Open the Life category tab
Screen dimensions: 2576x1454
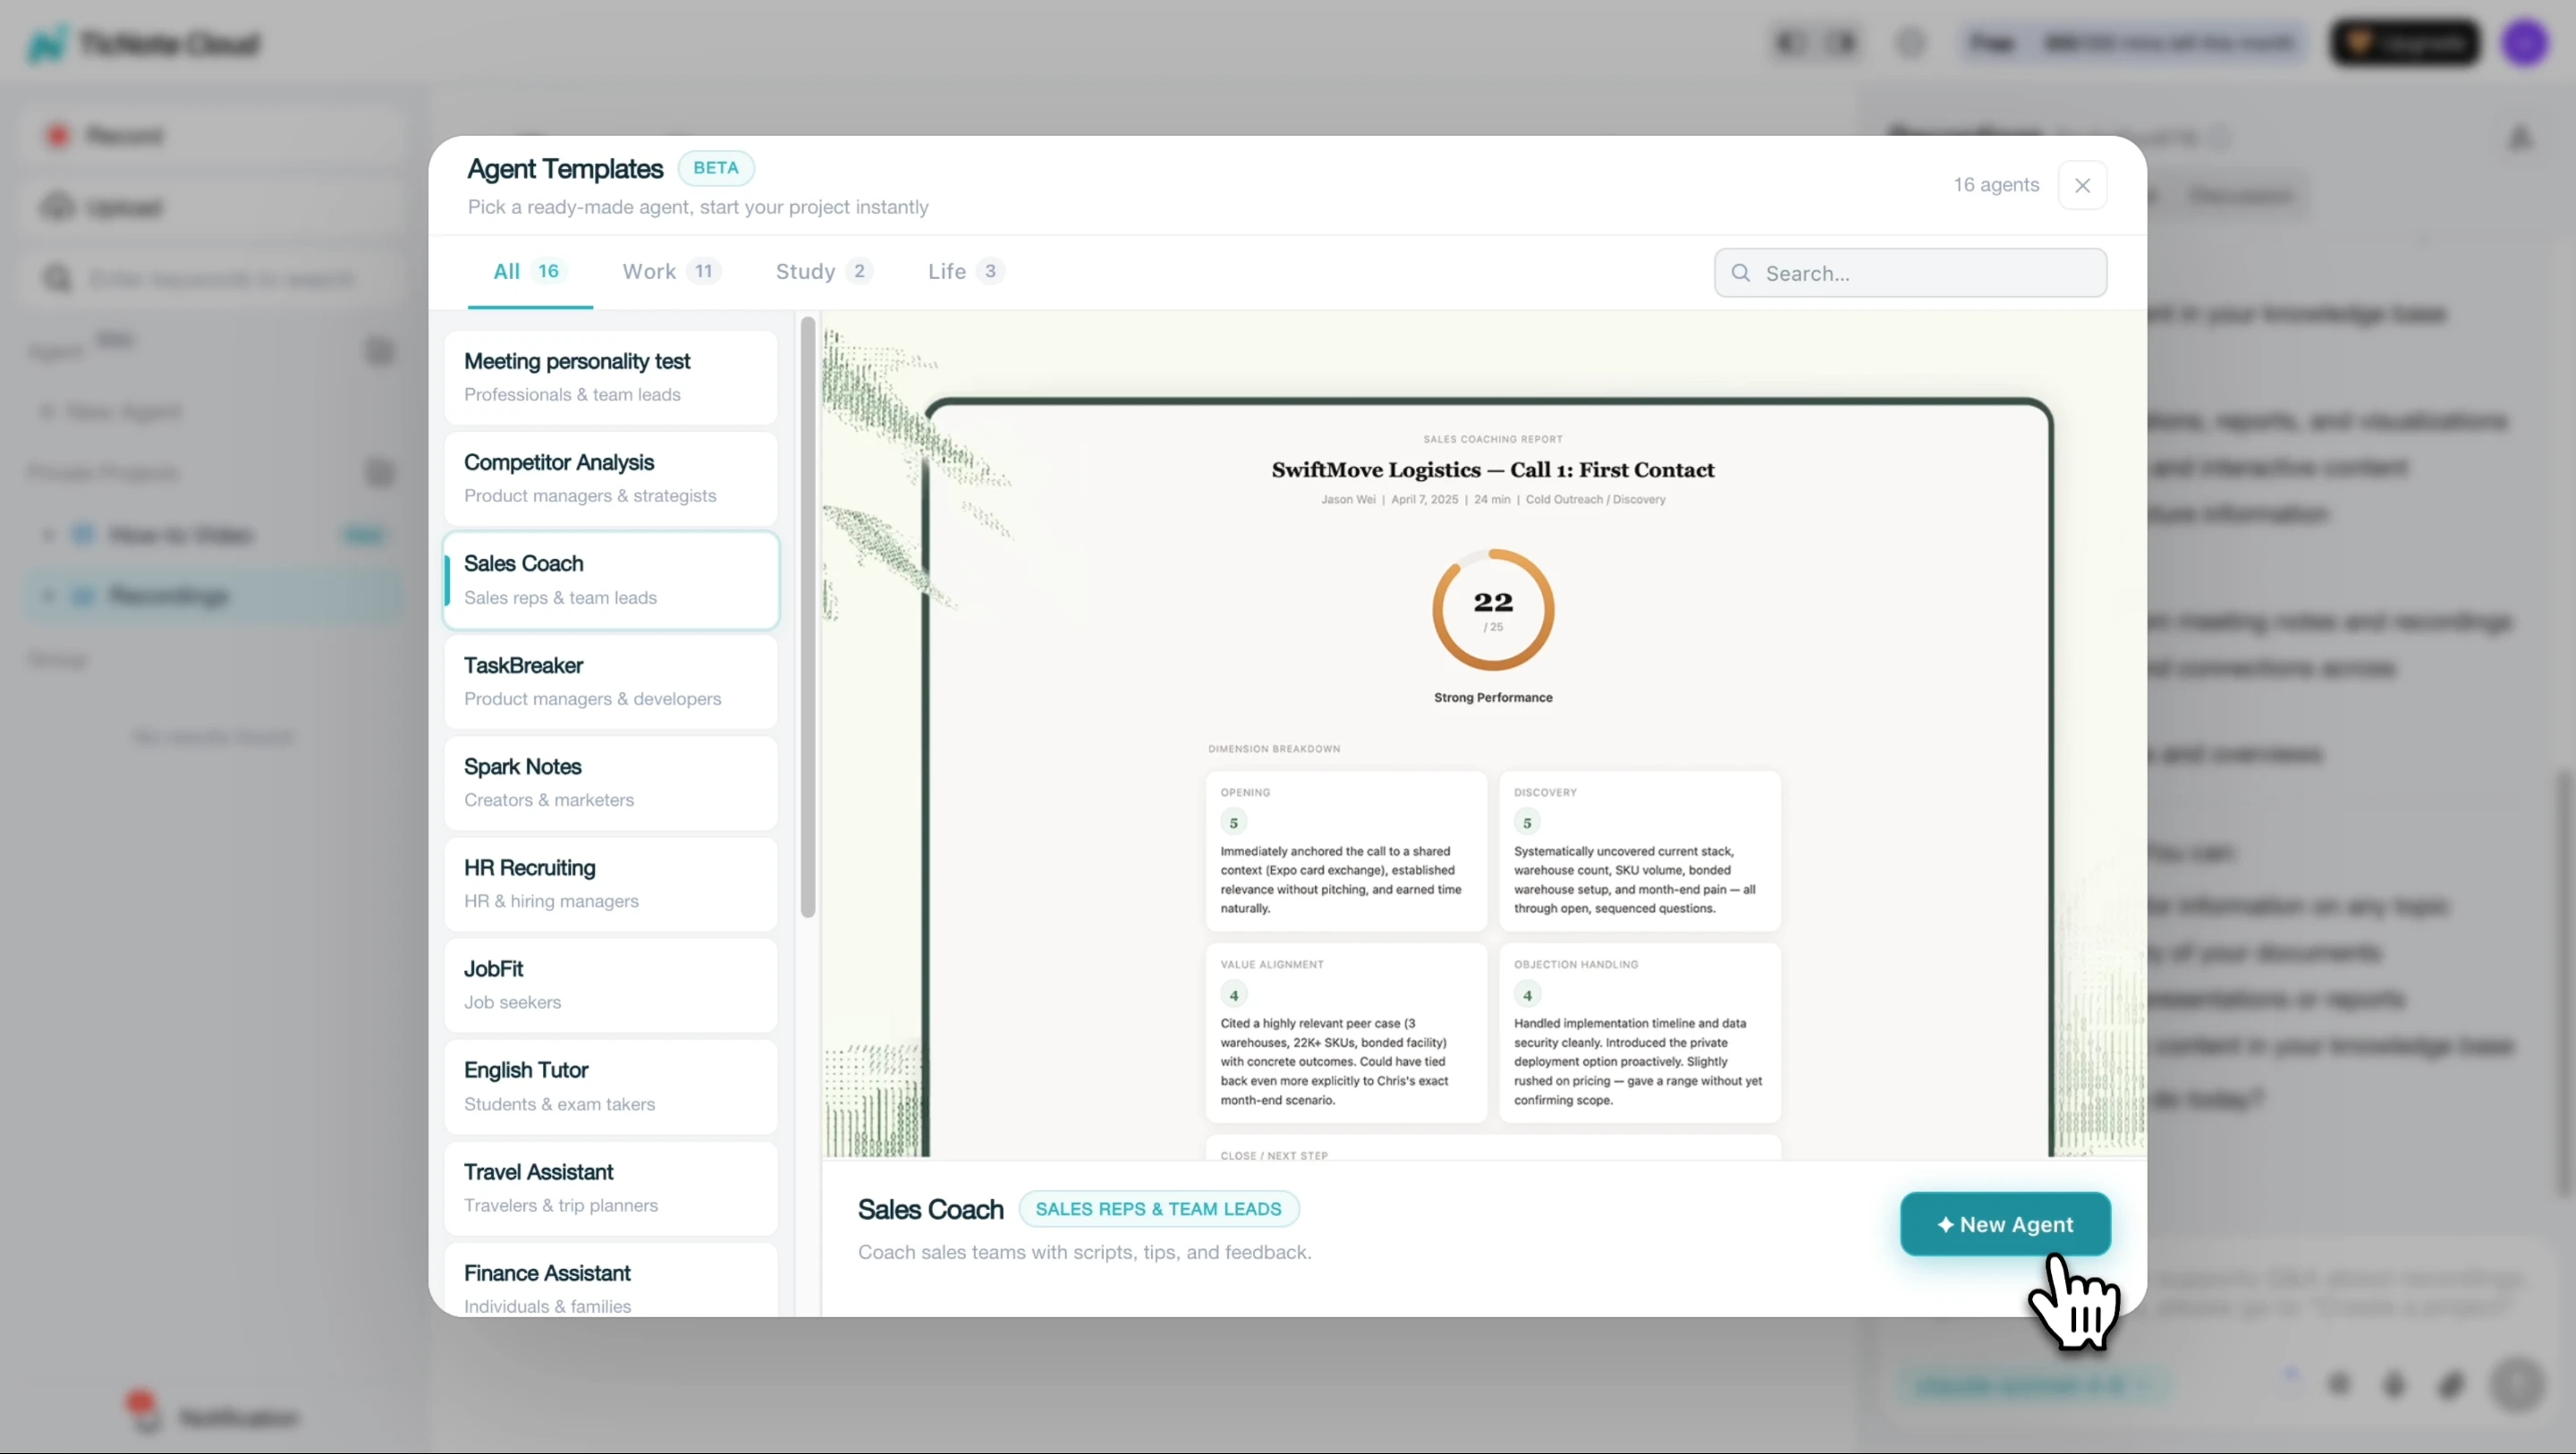pos(965,271)
